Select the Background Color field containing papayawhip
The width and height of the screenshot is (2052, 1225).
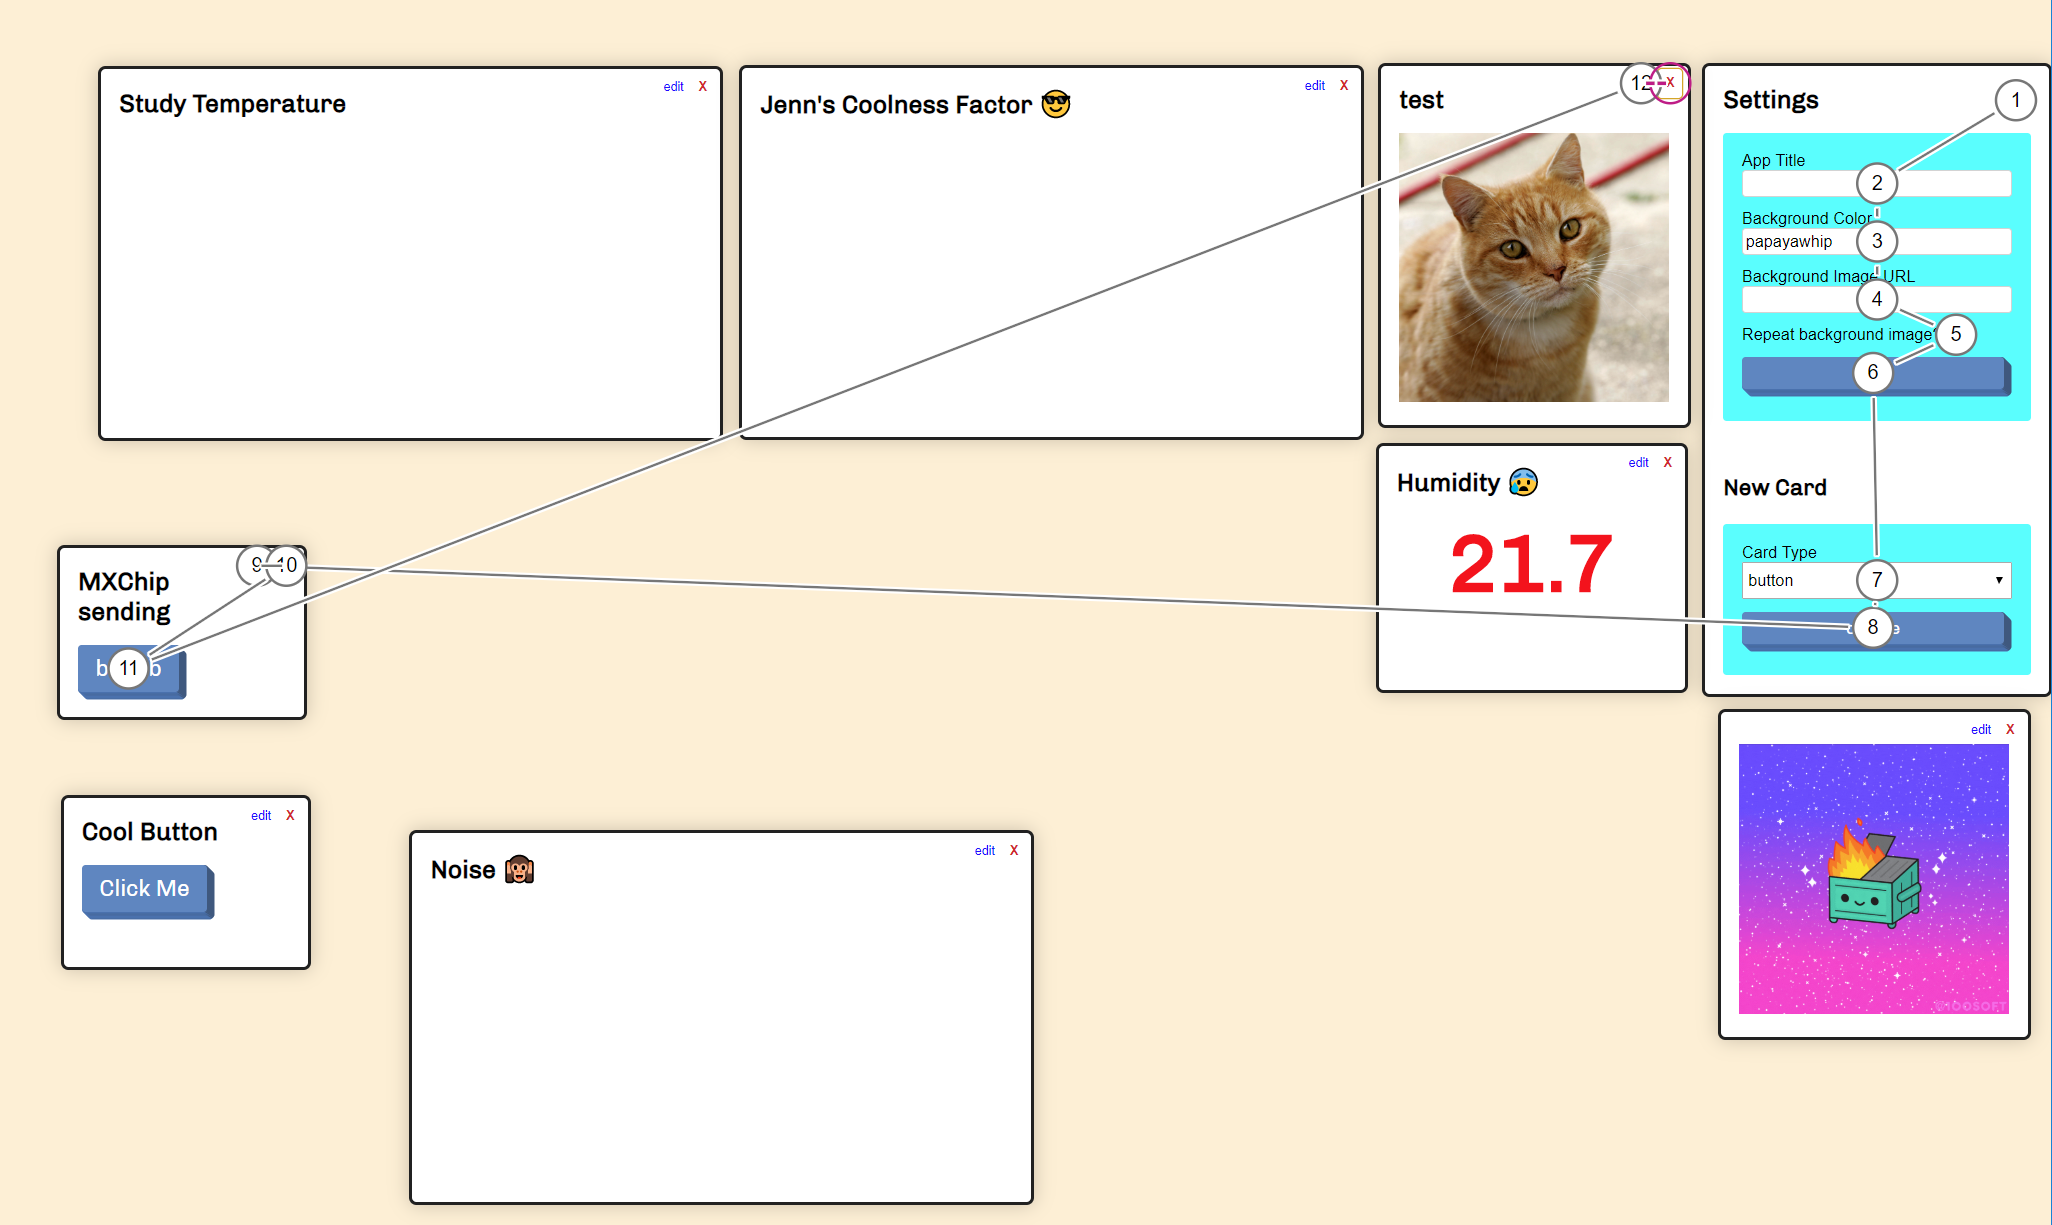click(1790, 241)
